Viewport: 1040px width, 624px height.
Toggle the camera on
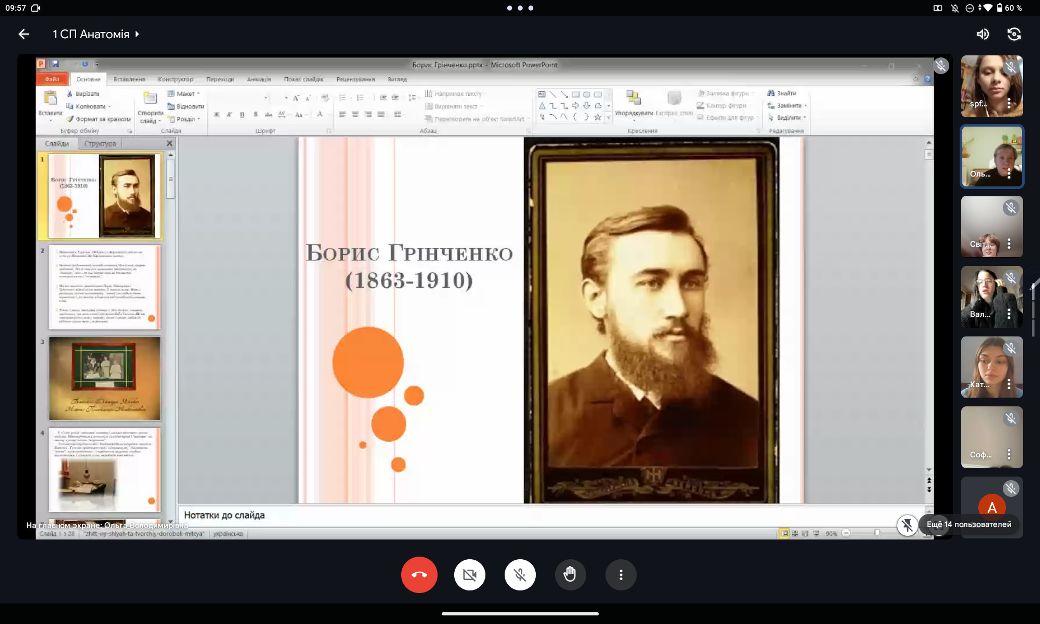(x=467, y=575)
